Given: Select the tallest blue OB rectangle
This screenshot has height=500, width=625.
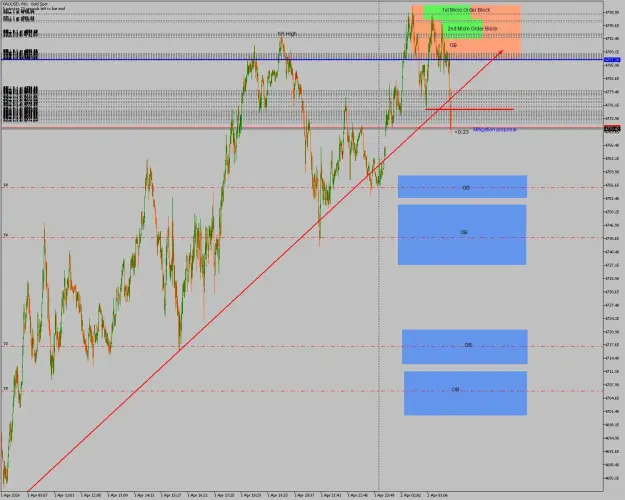Looking at the screenshot, I should click(x=462, y=235).
